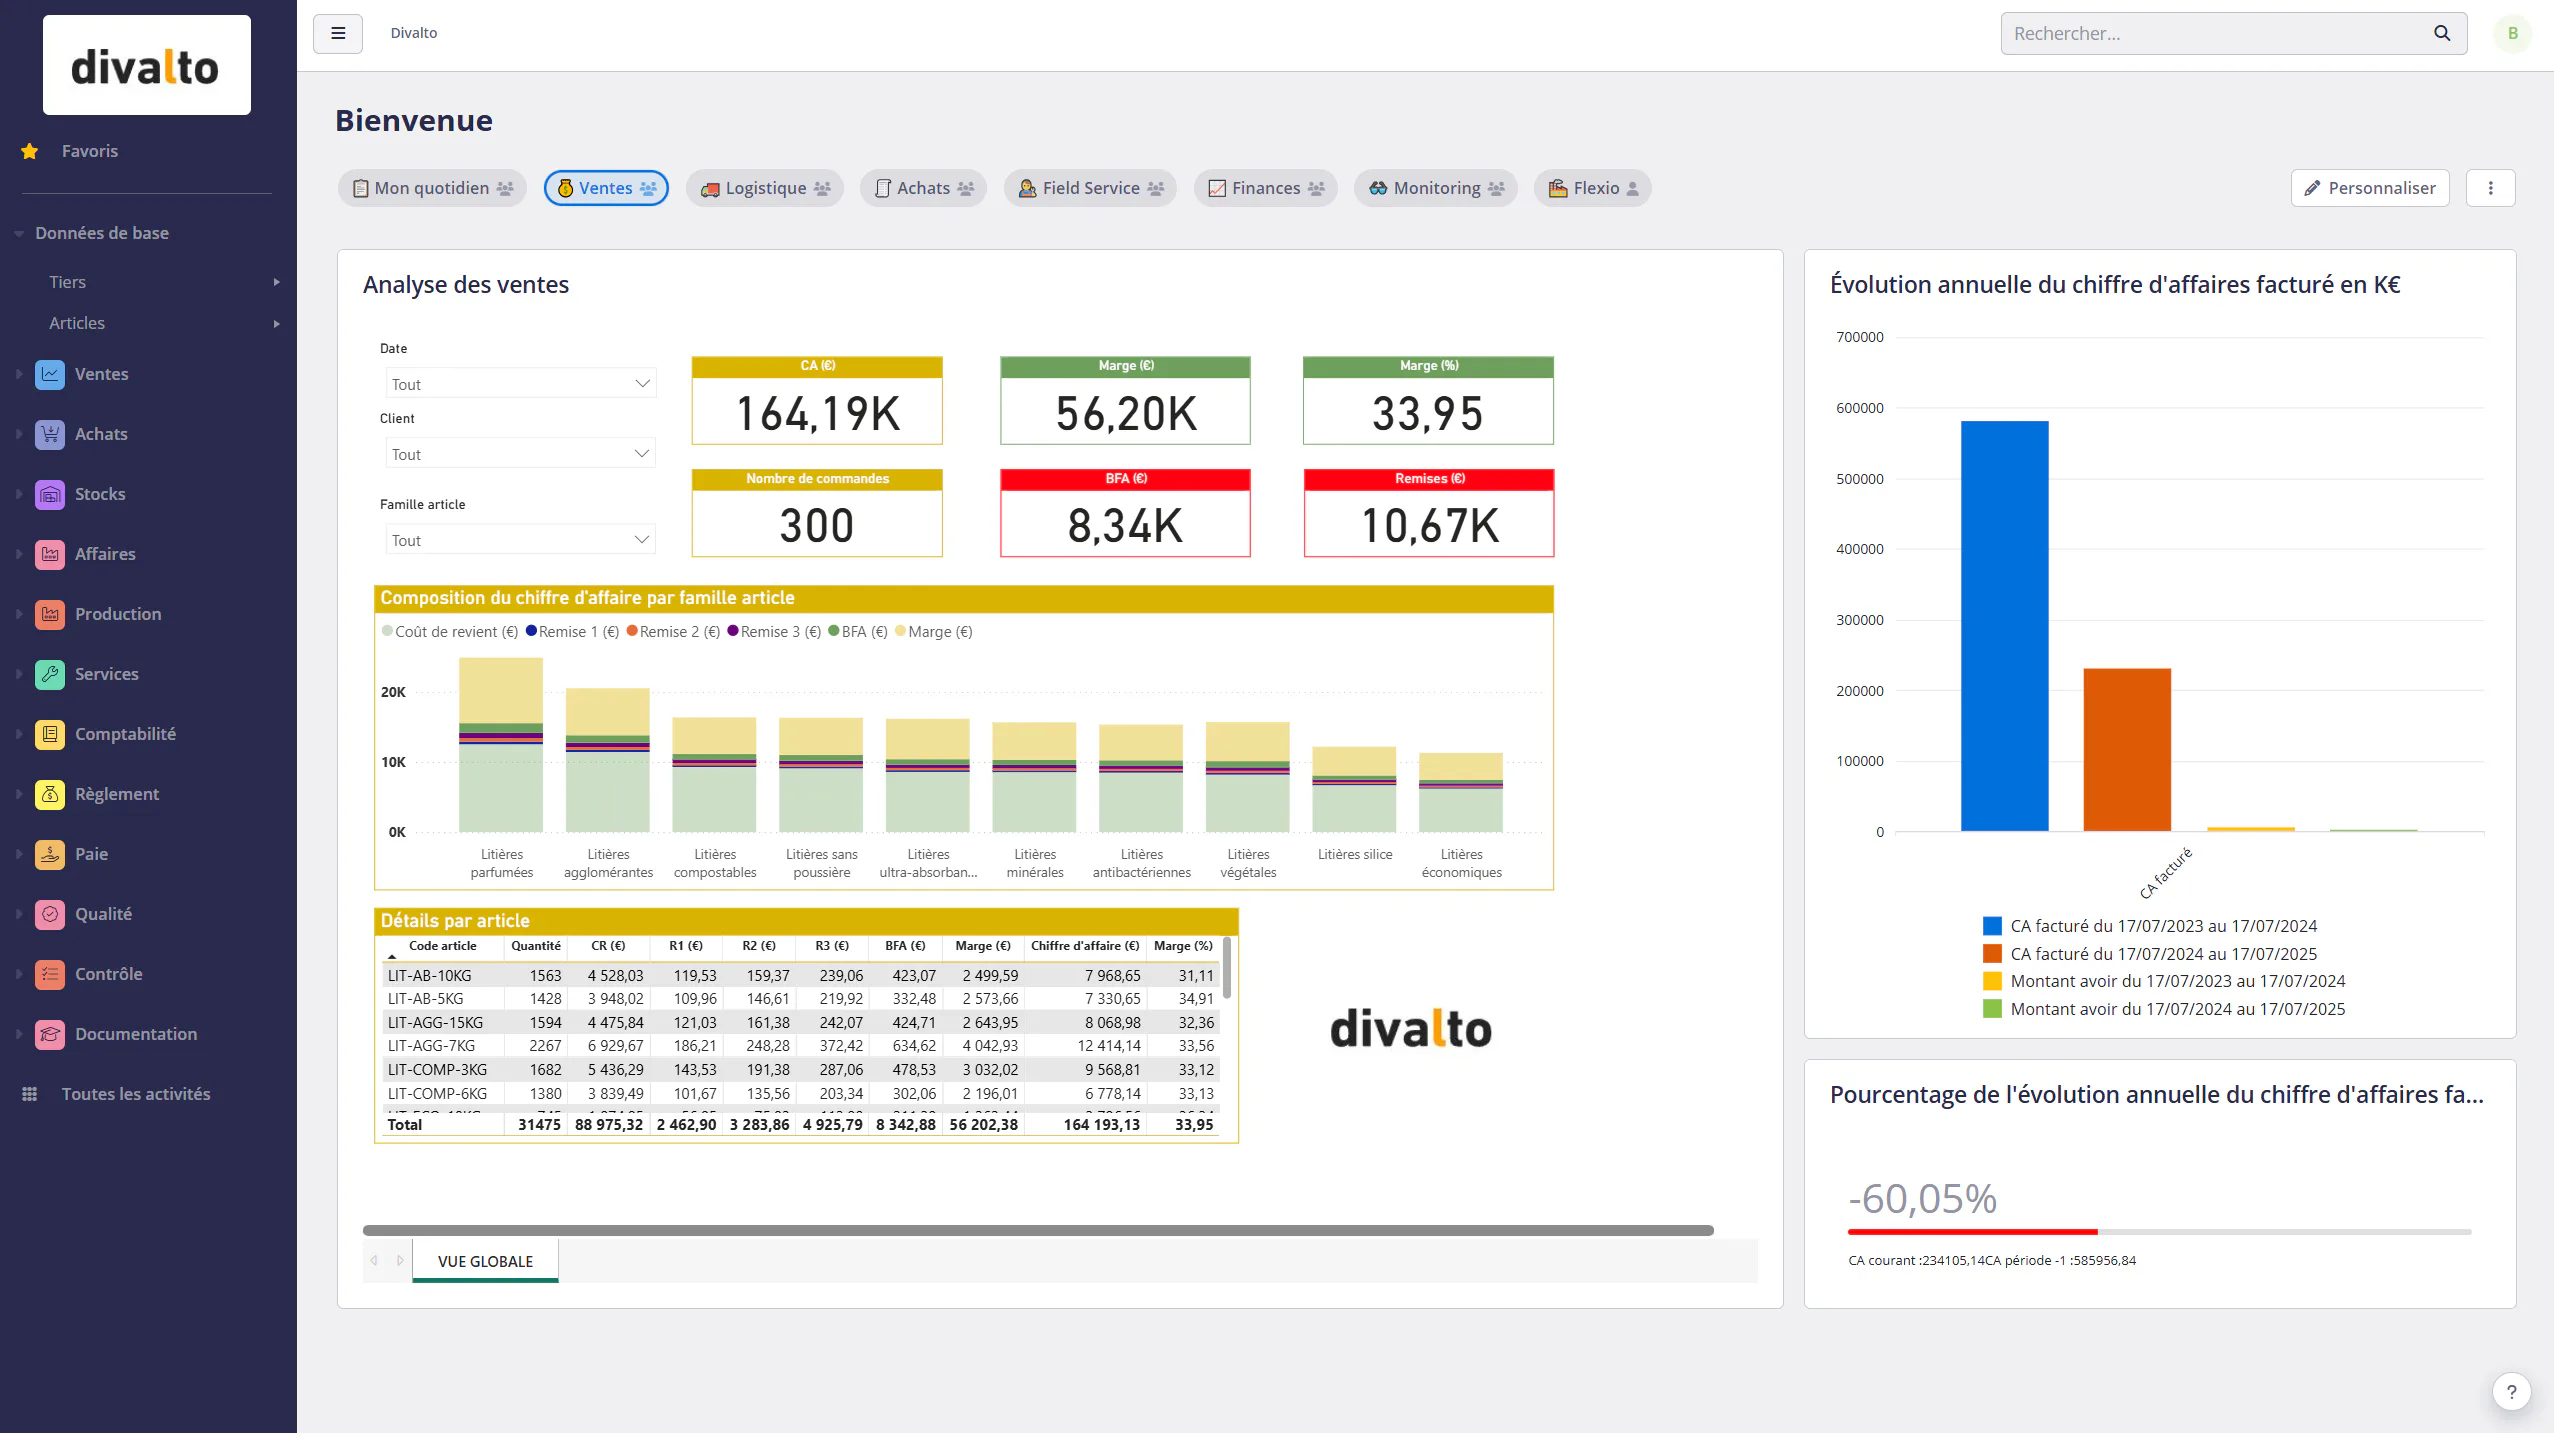Click the search magnifier icon
Image resolution: width=2554 pixels, height=1433 pixels.
[2442, 33]
